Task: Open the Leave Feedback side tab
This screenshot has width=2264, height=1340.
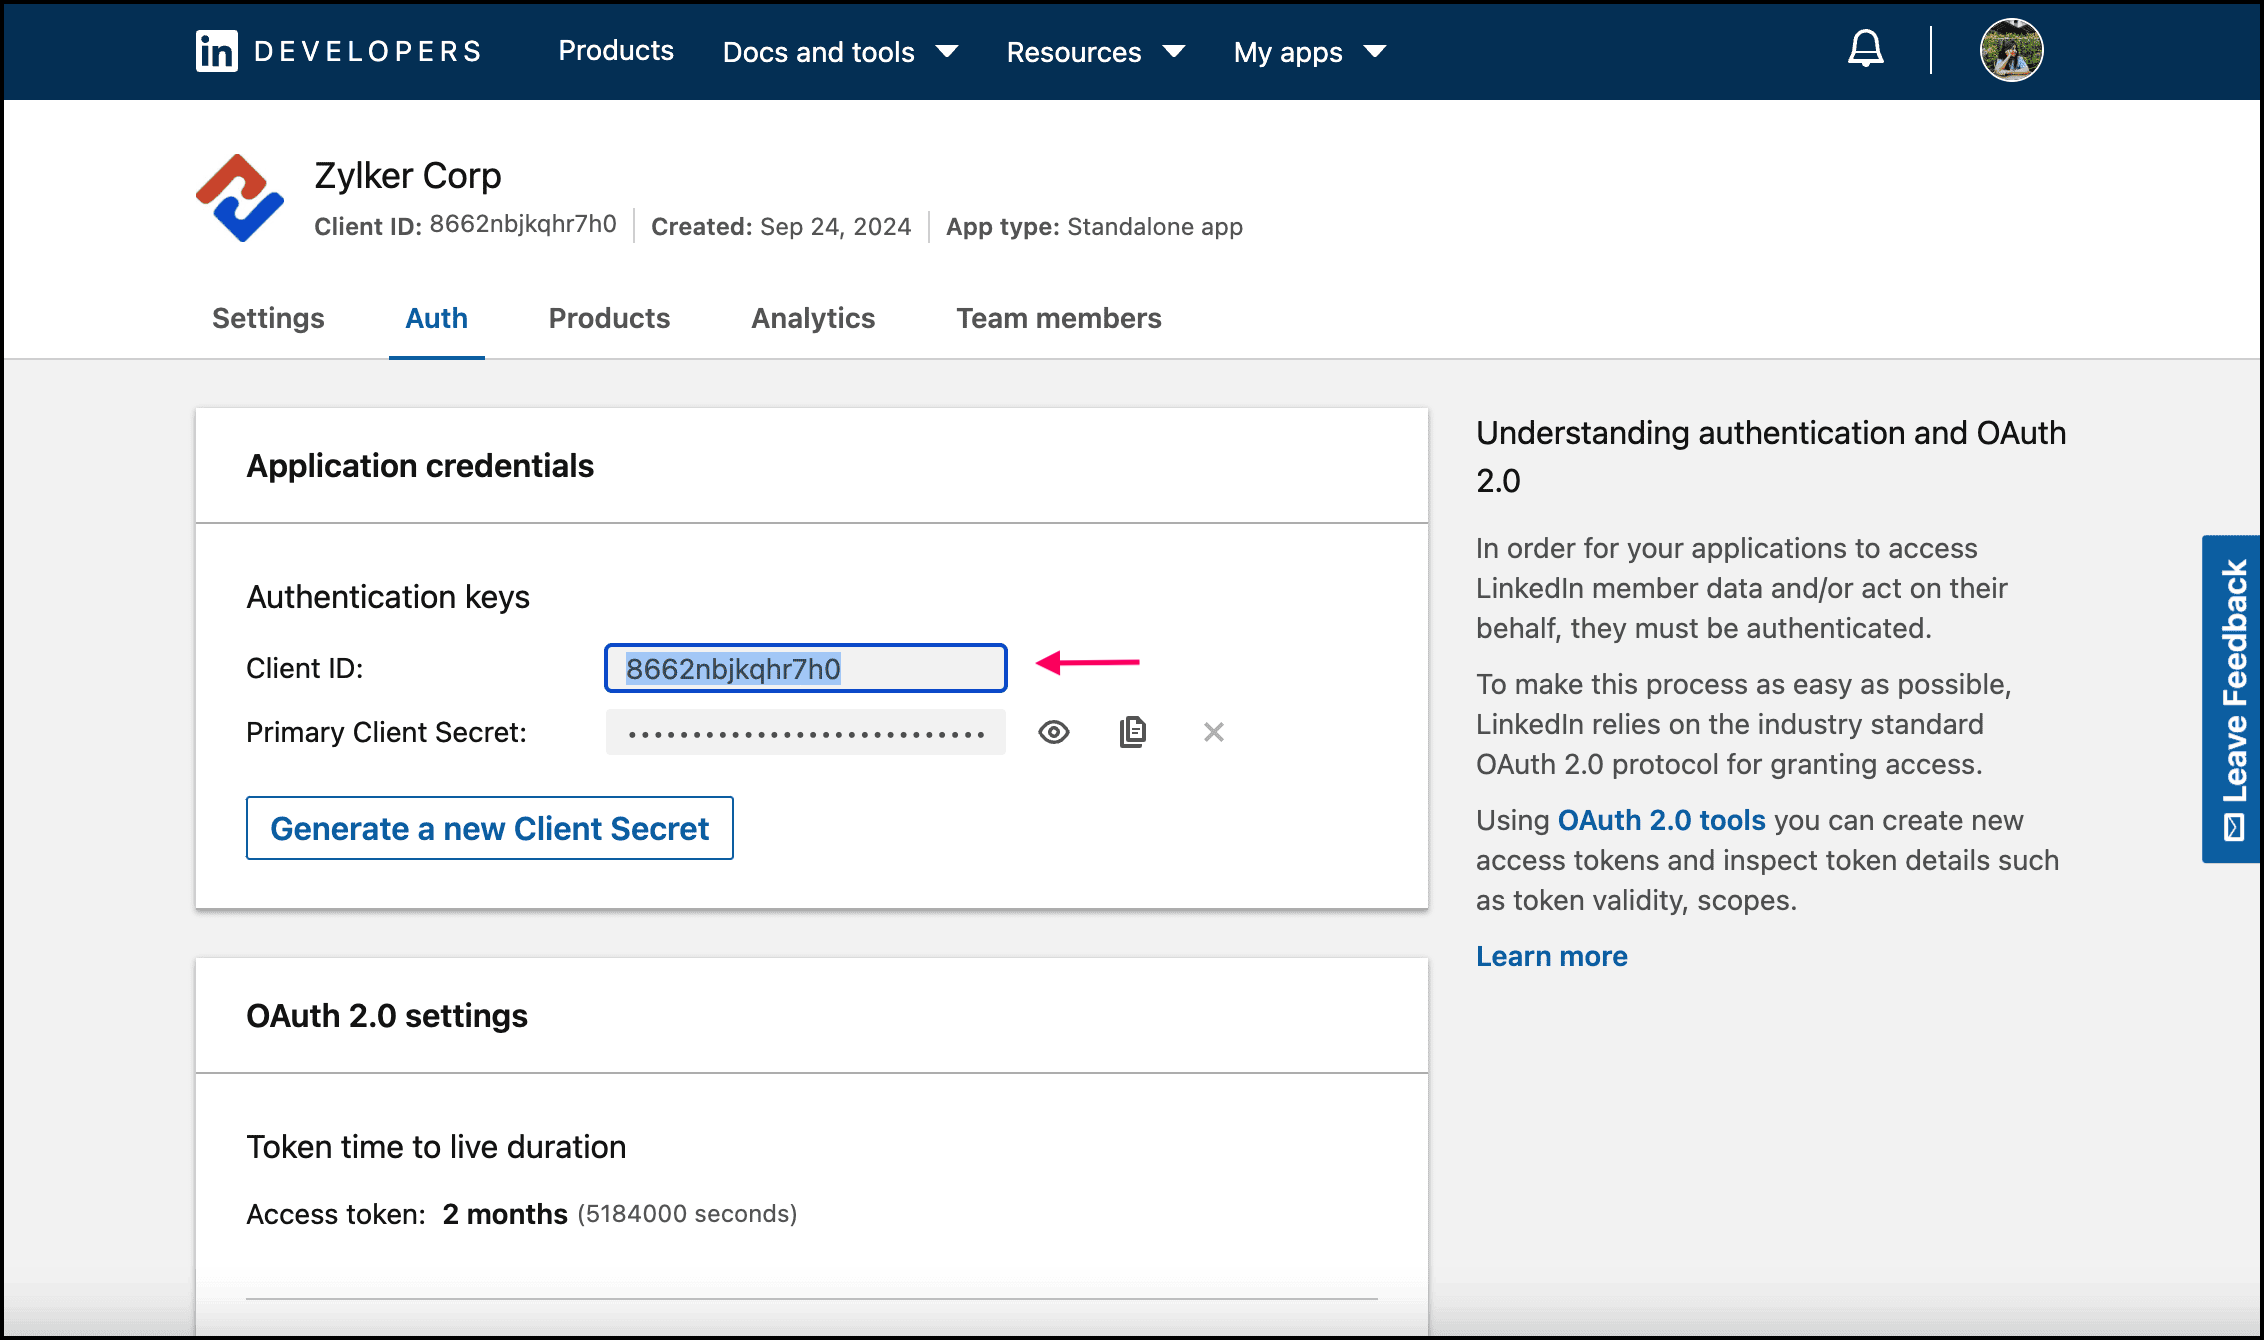Action: (2232, 698)
